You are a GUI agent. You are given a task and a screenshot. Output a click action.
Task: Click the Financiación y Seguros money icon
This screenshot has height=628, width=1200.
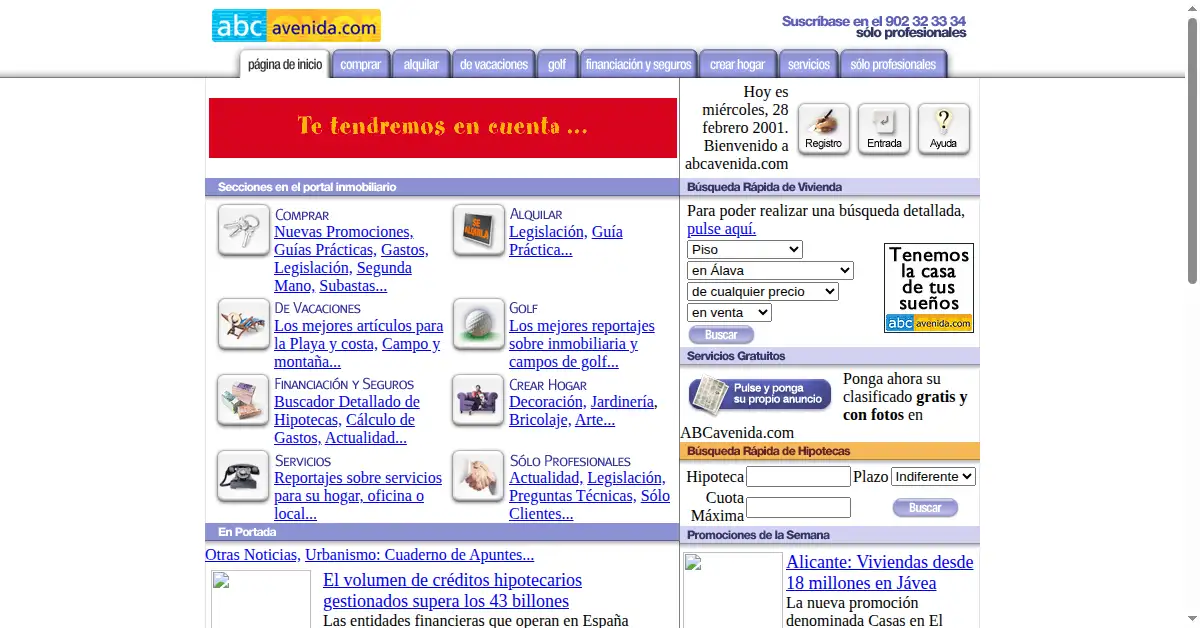tap(244, 401)
